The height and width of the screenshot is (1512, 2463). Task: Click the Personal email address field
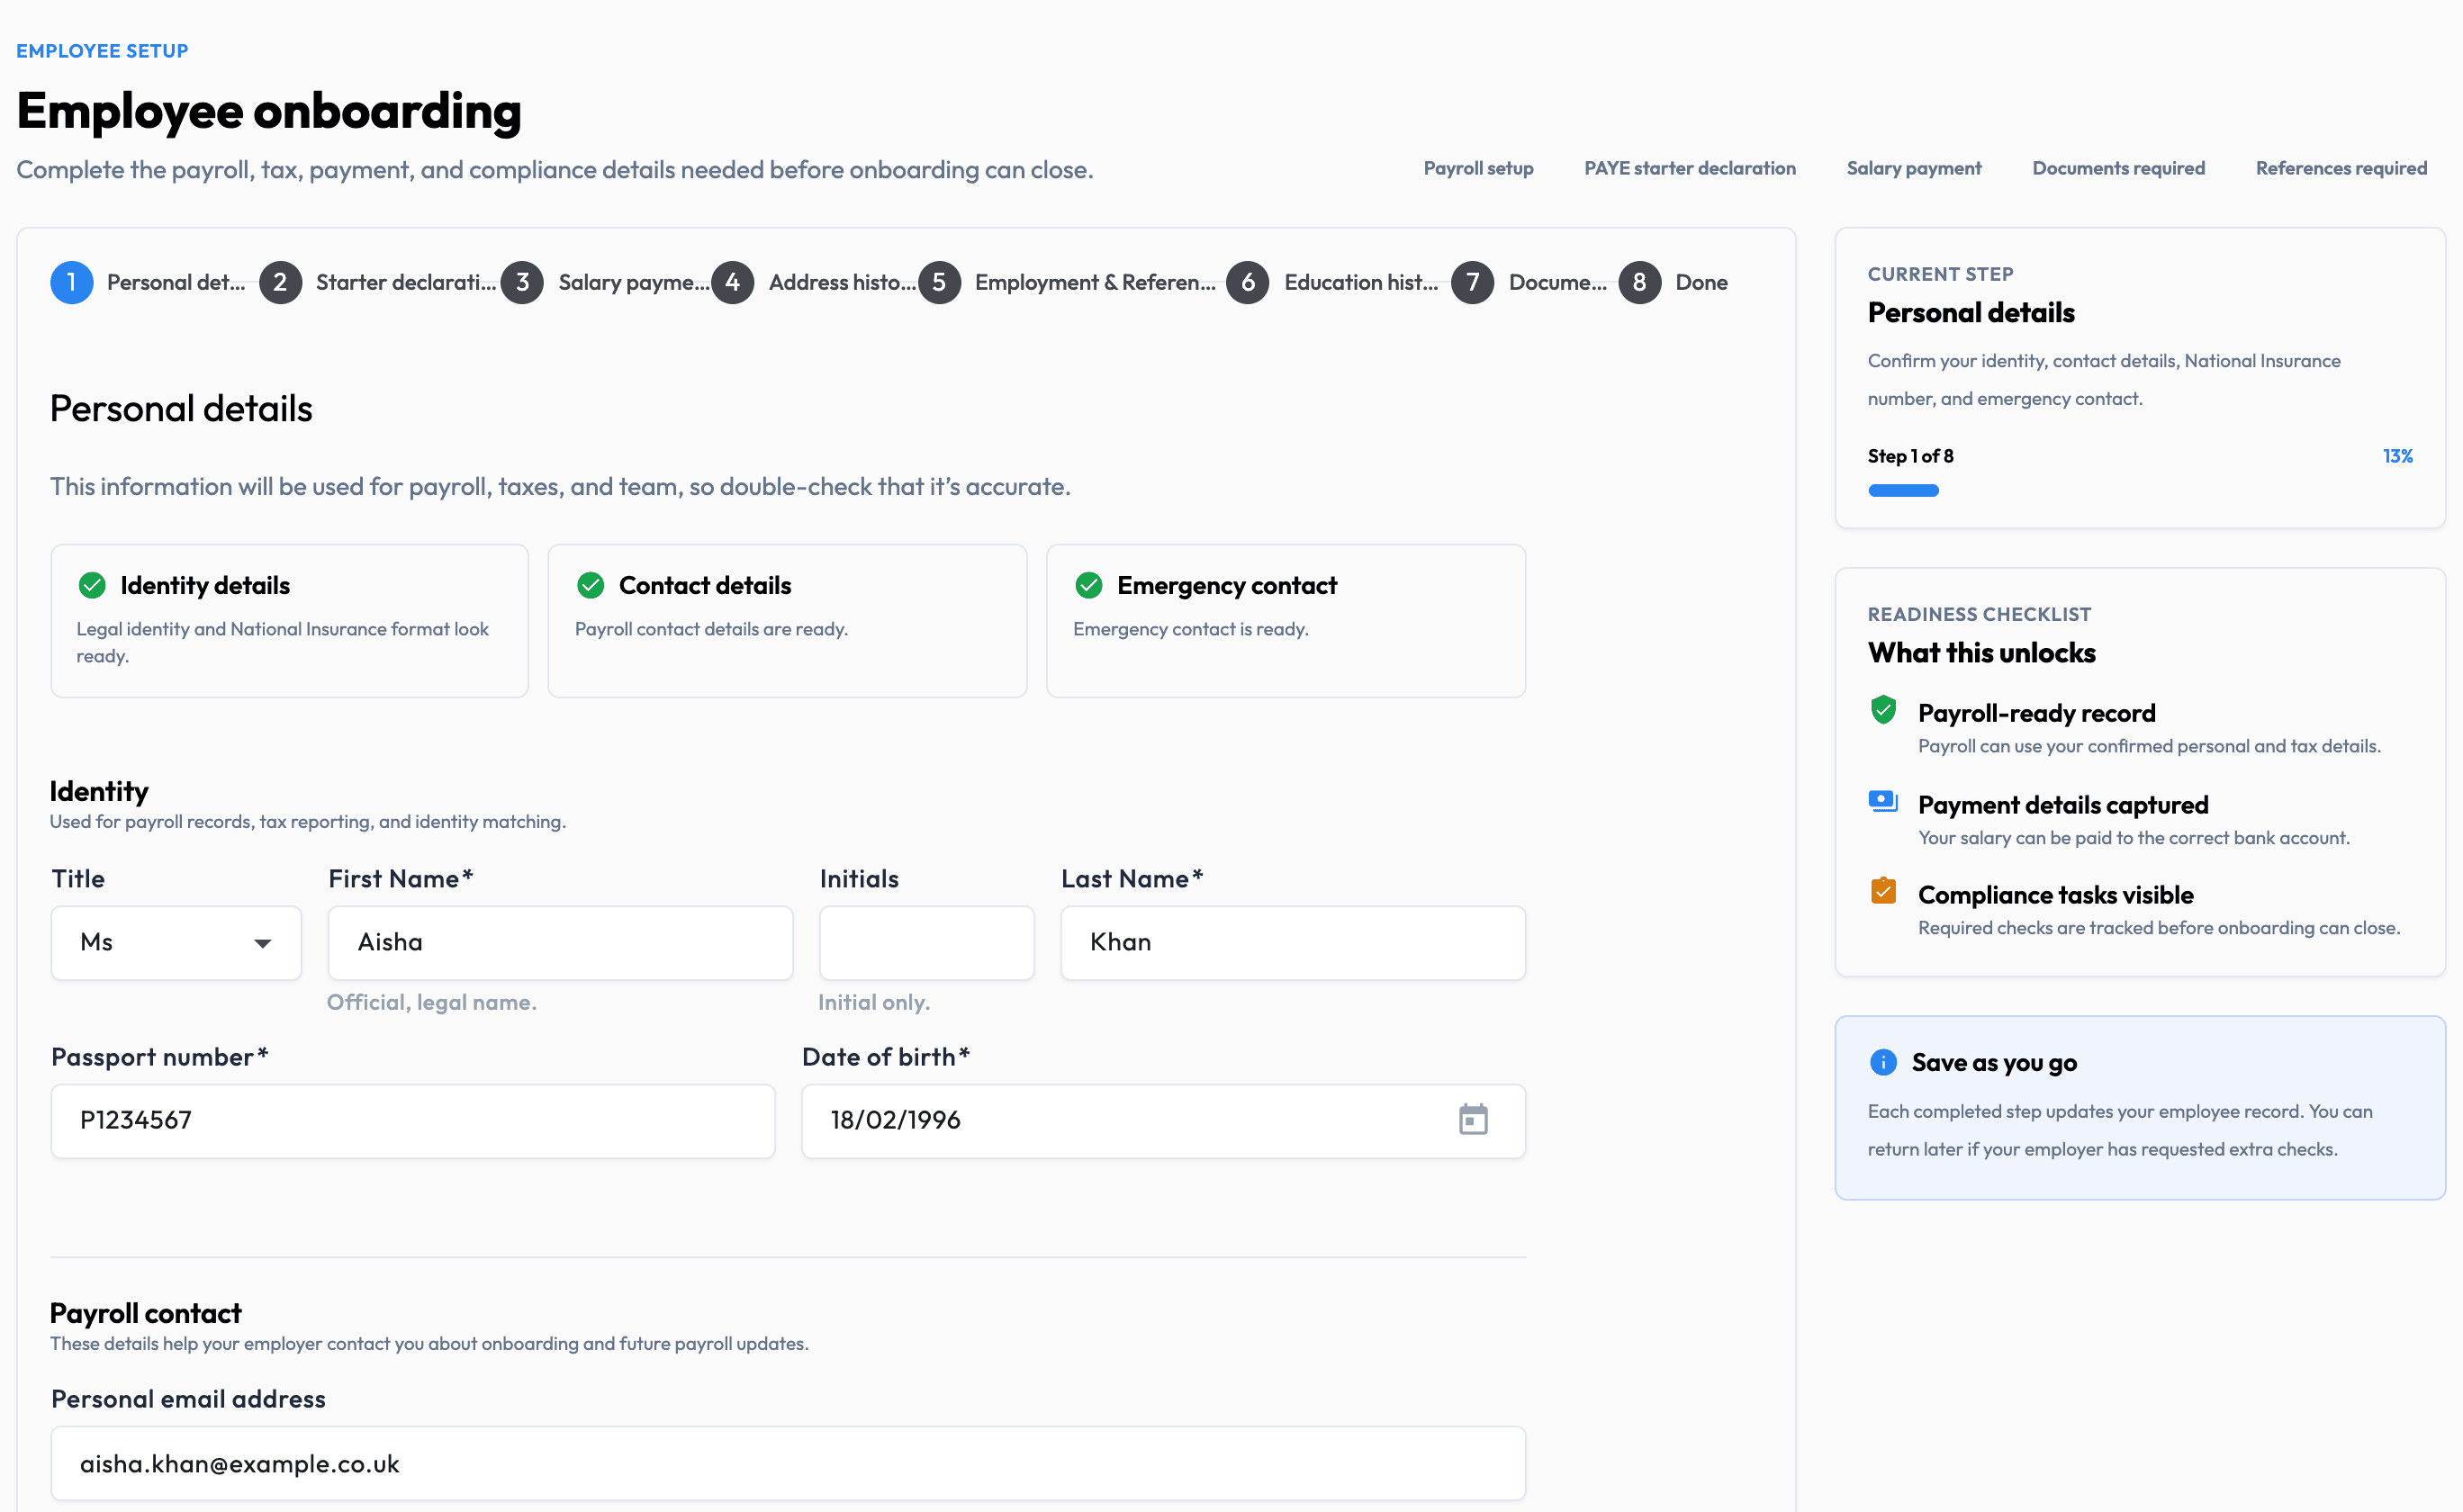click(788, 1463)
